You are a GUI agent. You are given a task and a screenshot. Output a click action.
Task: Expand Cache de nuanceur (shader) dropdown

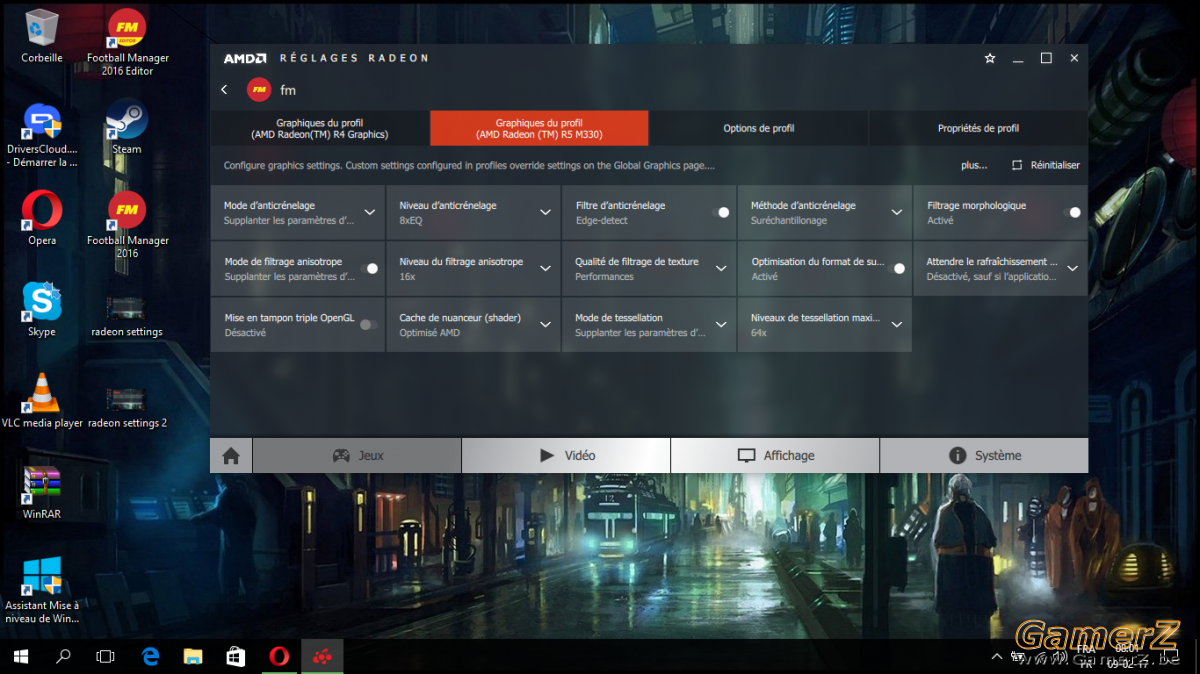545,324
